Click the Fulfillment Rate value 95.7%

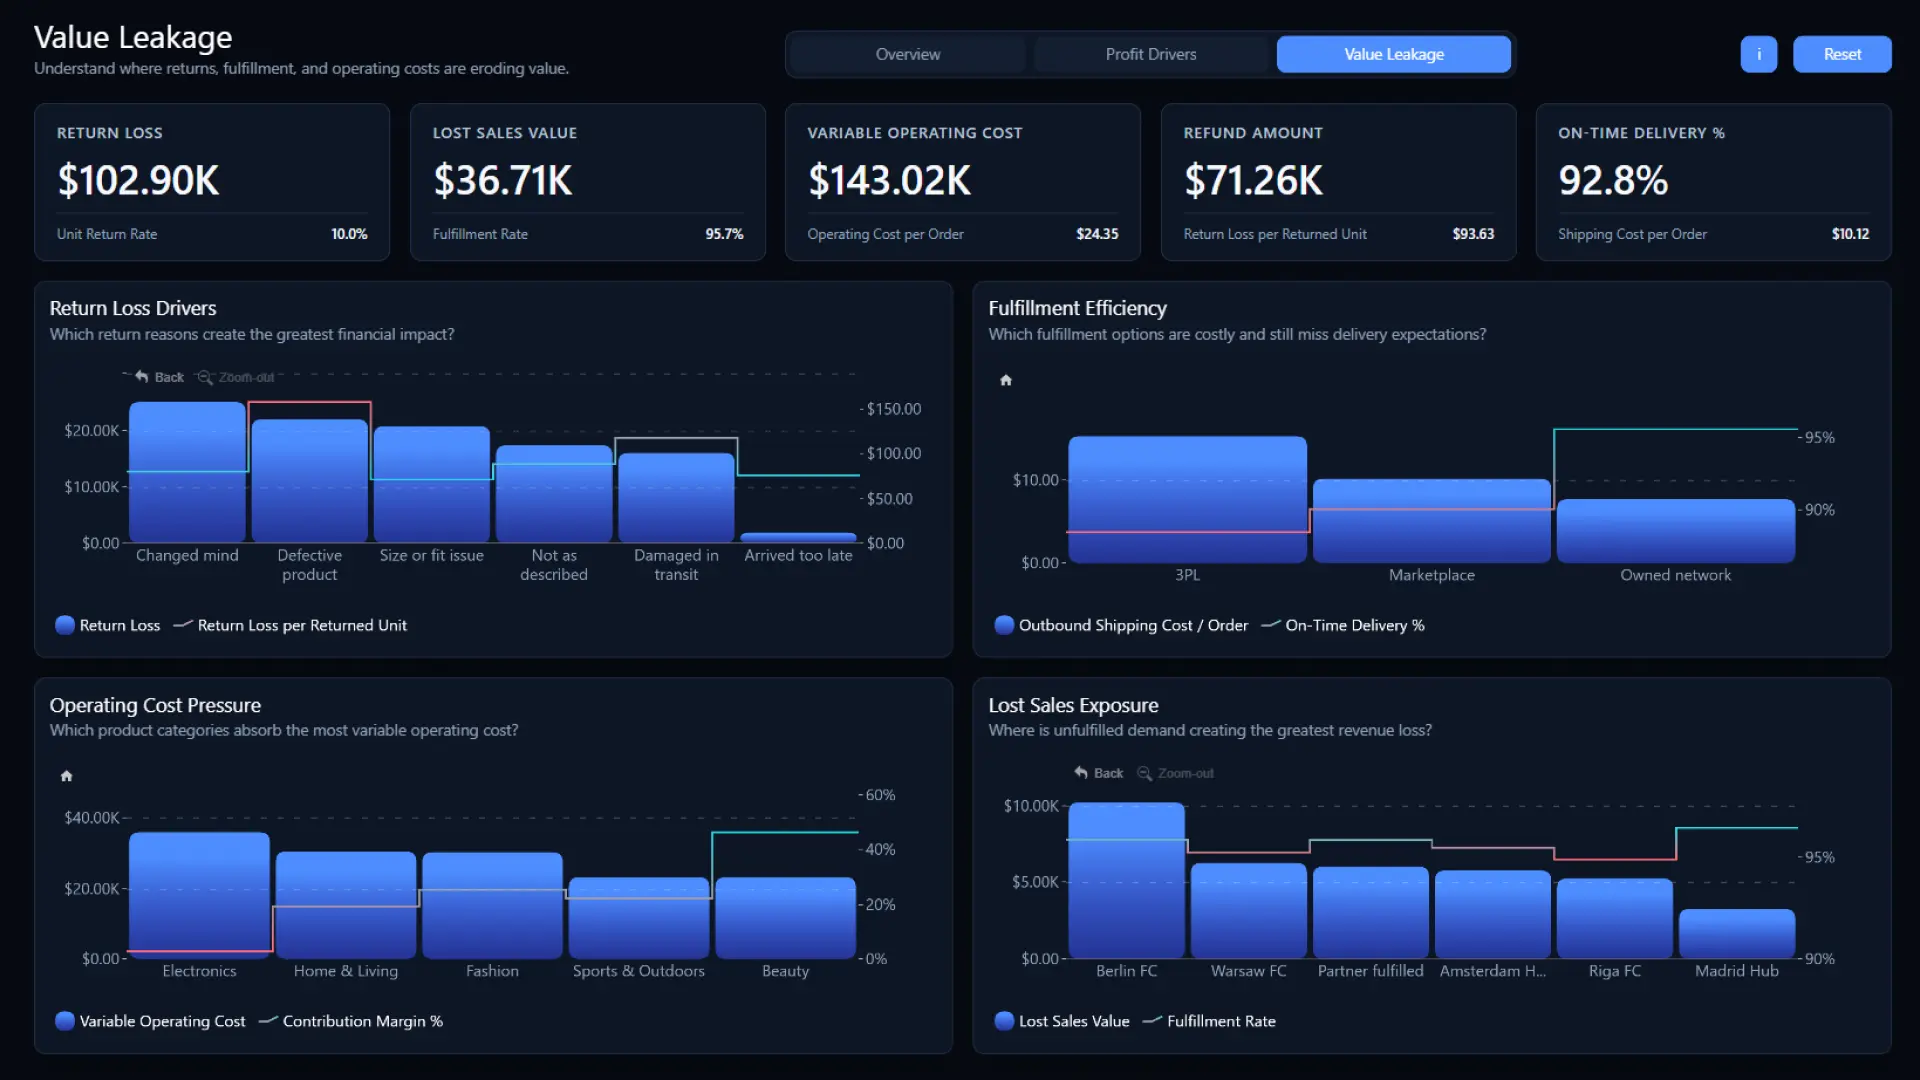pos(724,234)
